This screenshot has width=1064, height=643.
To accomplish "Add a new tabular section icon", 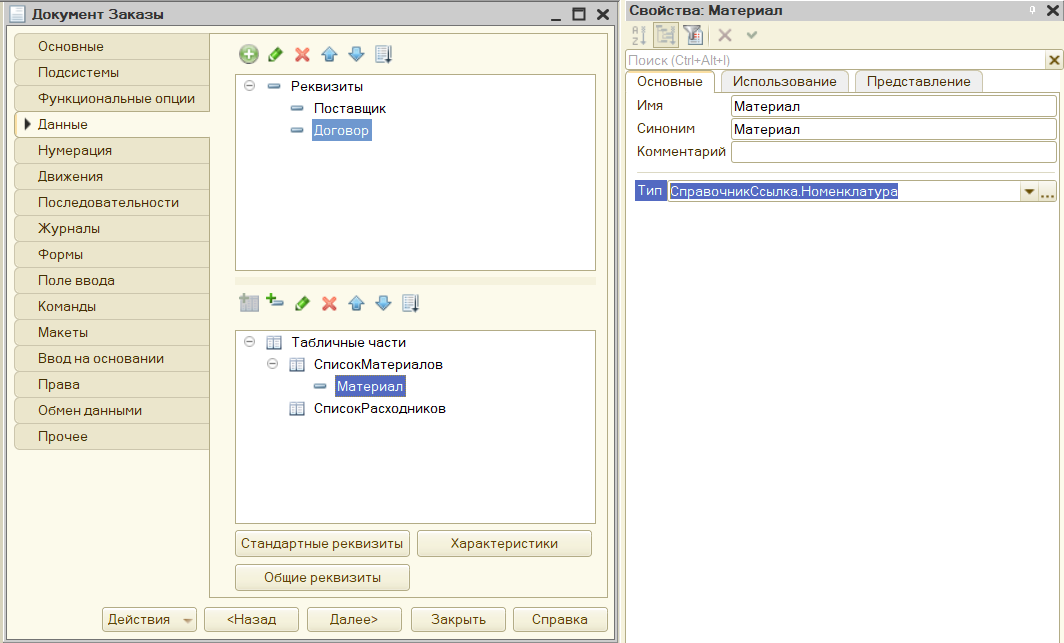I will pos(249,303).
